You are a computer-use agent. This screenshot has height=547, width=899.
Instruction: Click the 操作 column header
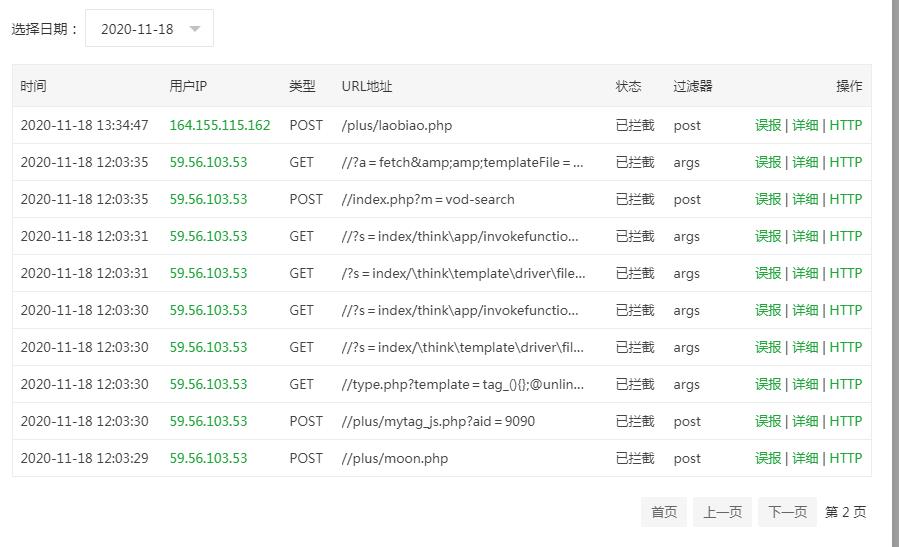point(849,86)
